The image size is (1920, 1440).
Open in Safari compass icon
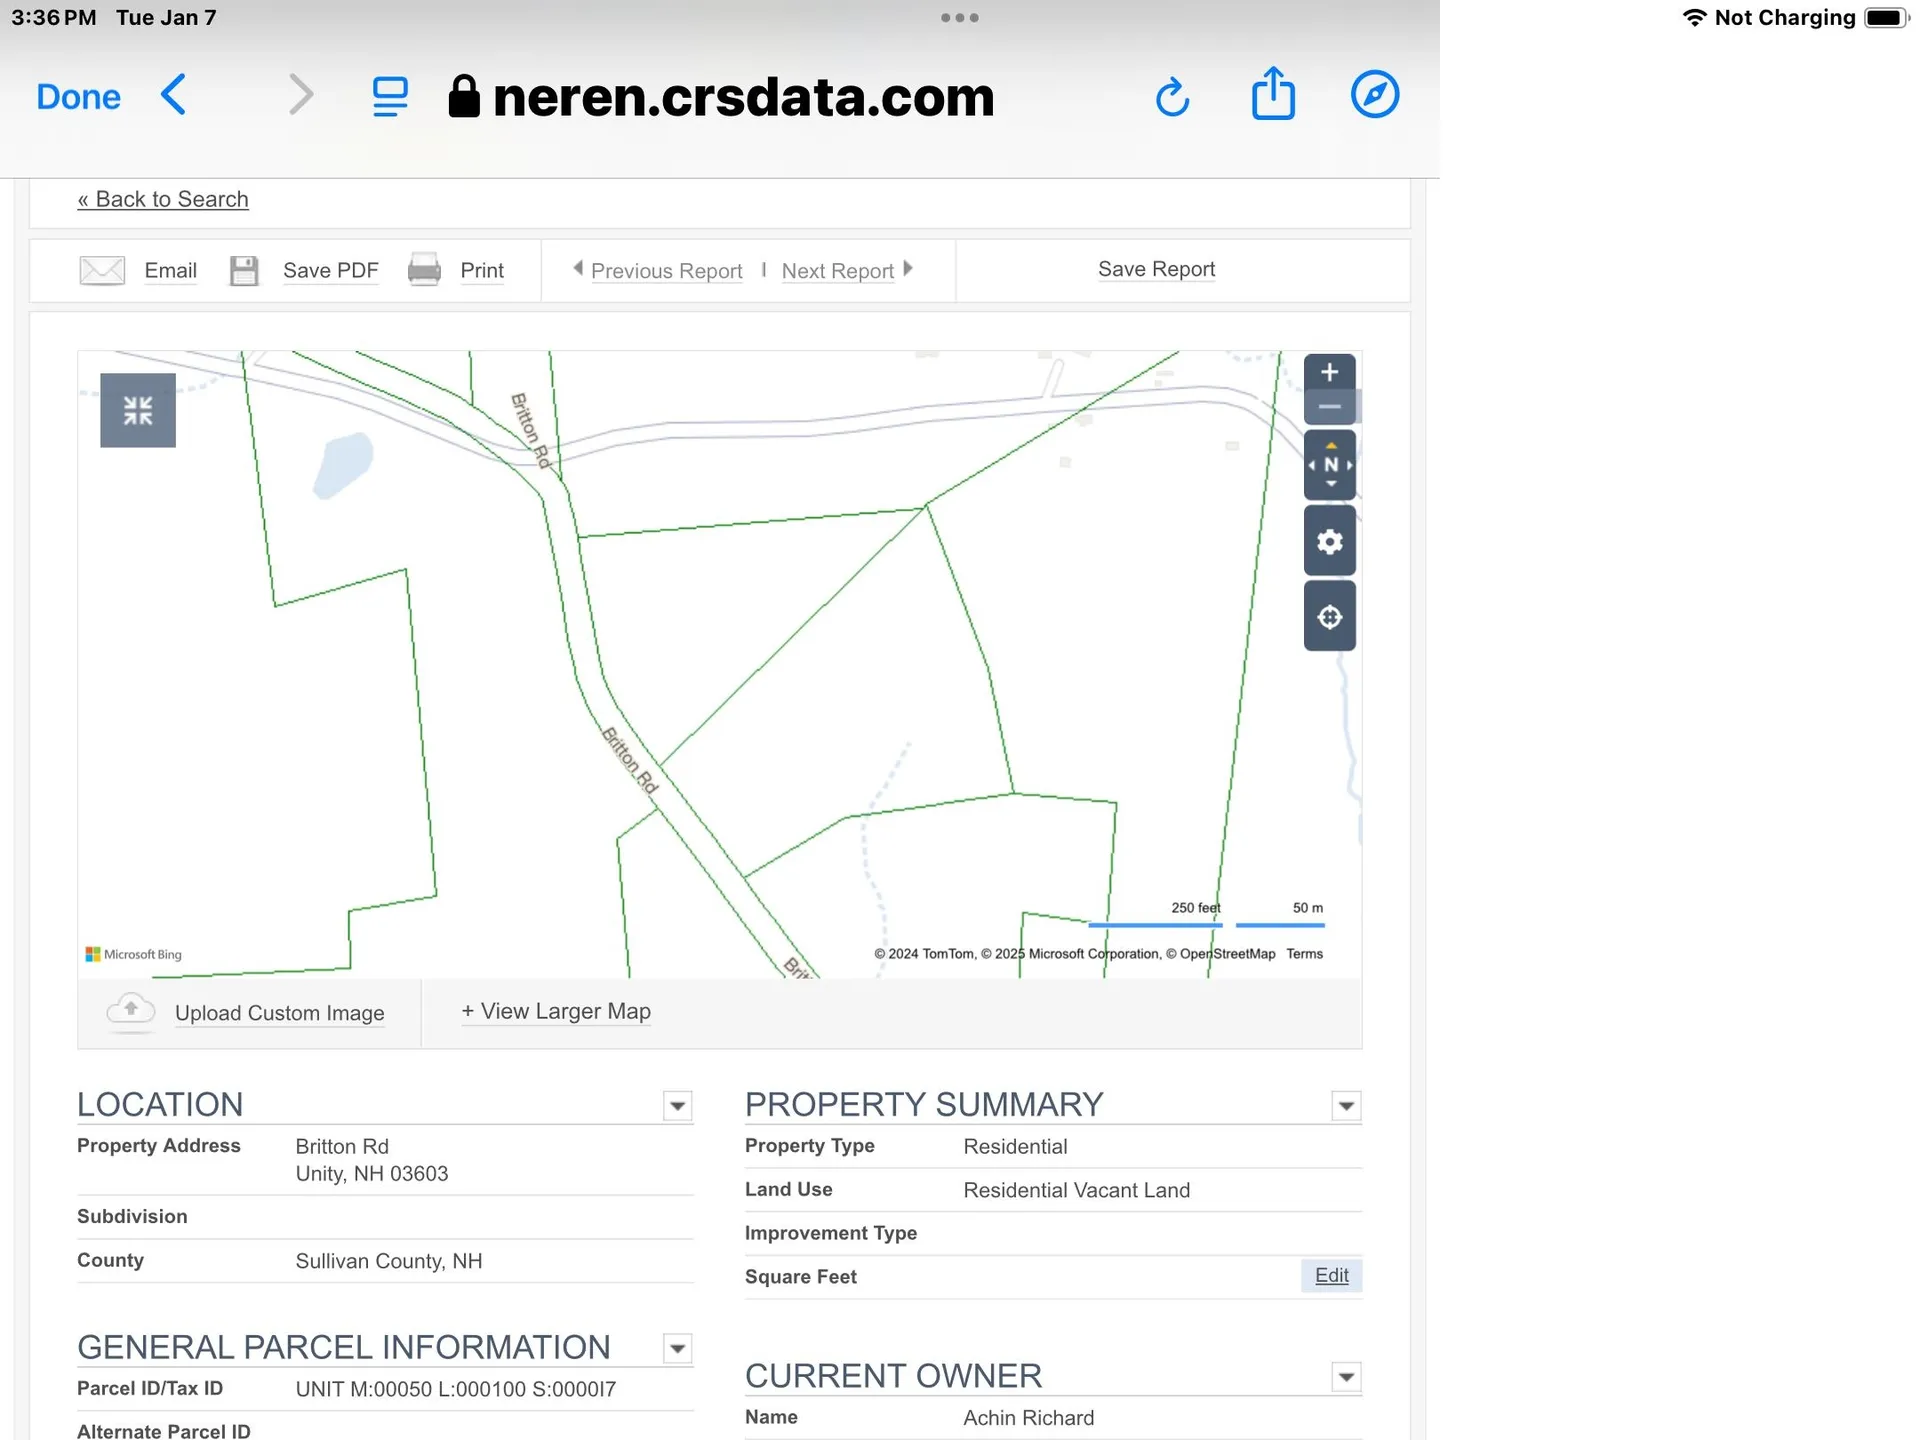[1375, 95]
